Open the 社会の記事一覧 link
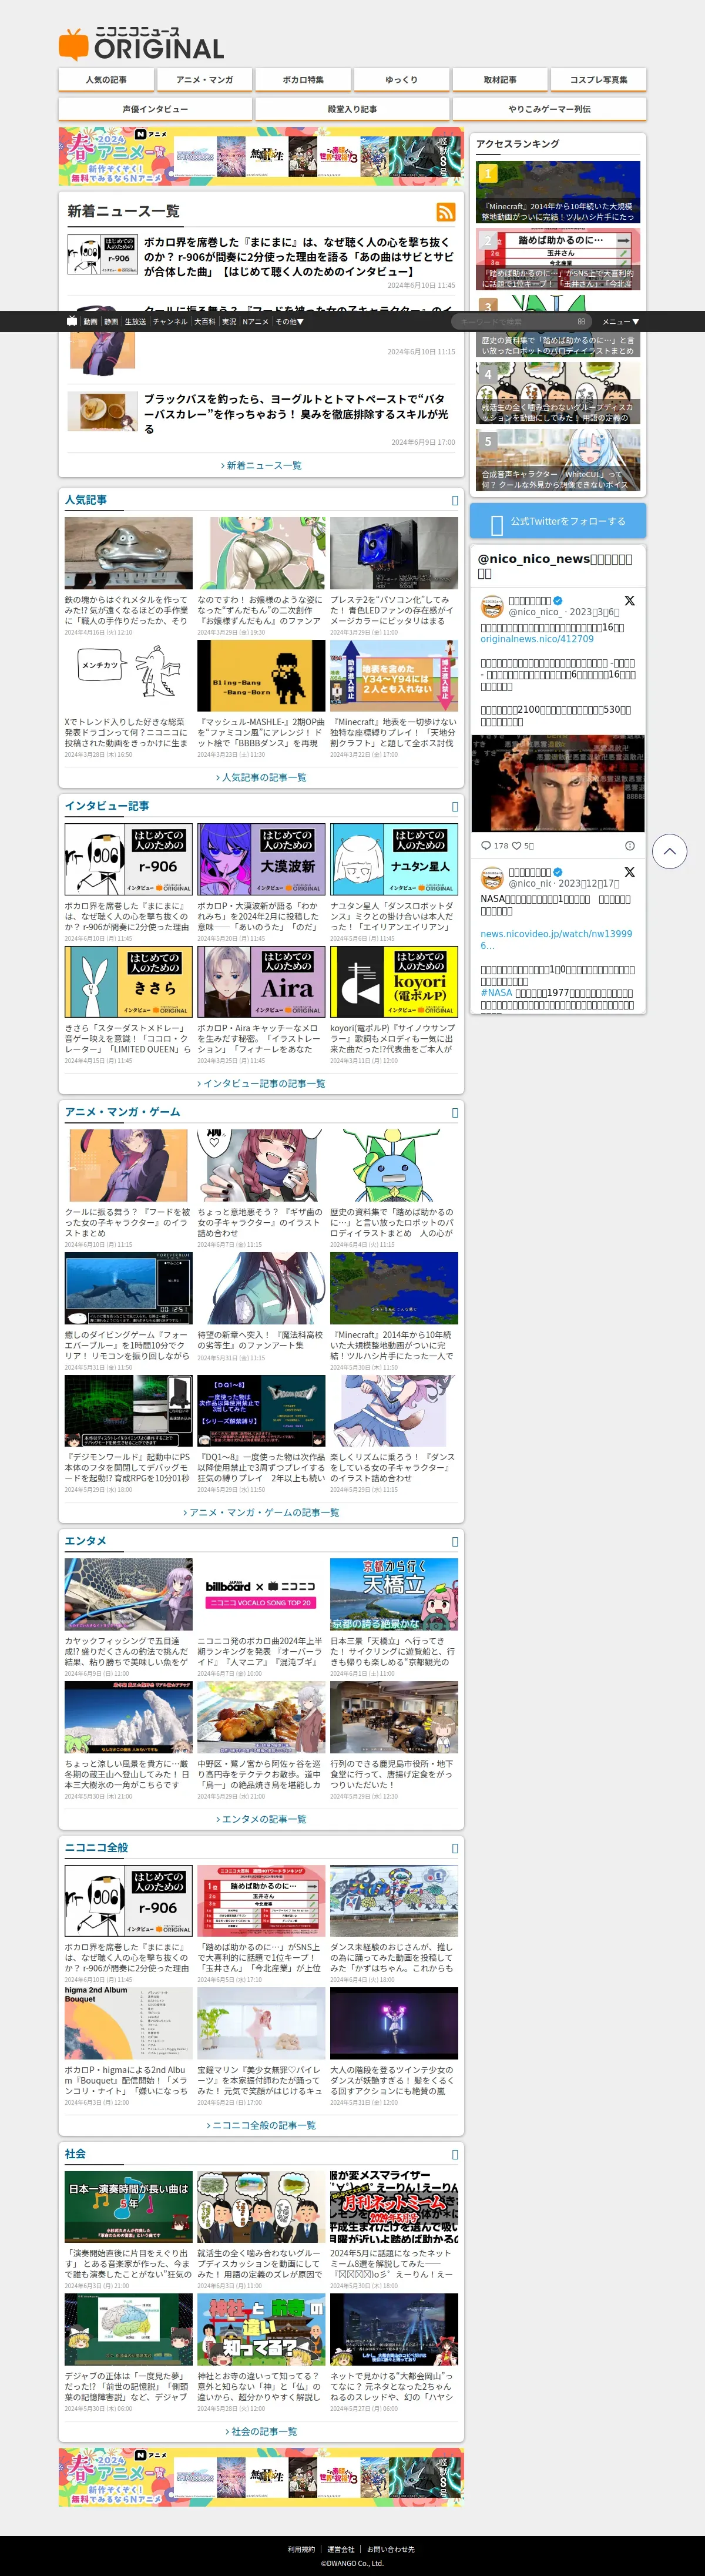 (261, 2431)
